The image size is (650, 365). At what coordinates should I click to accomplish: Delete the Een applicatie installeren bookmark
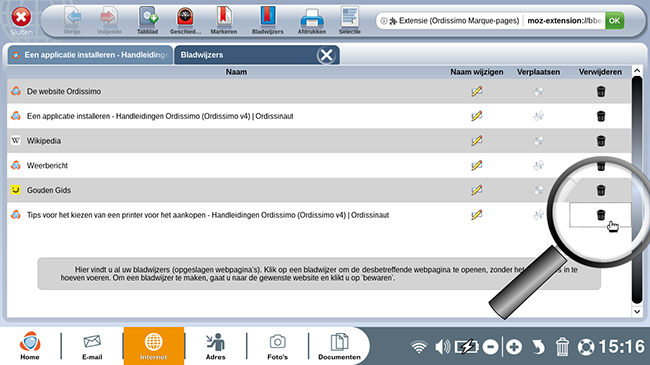pos(601,116)
